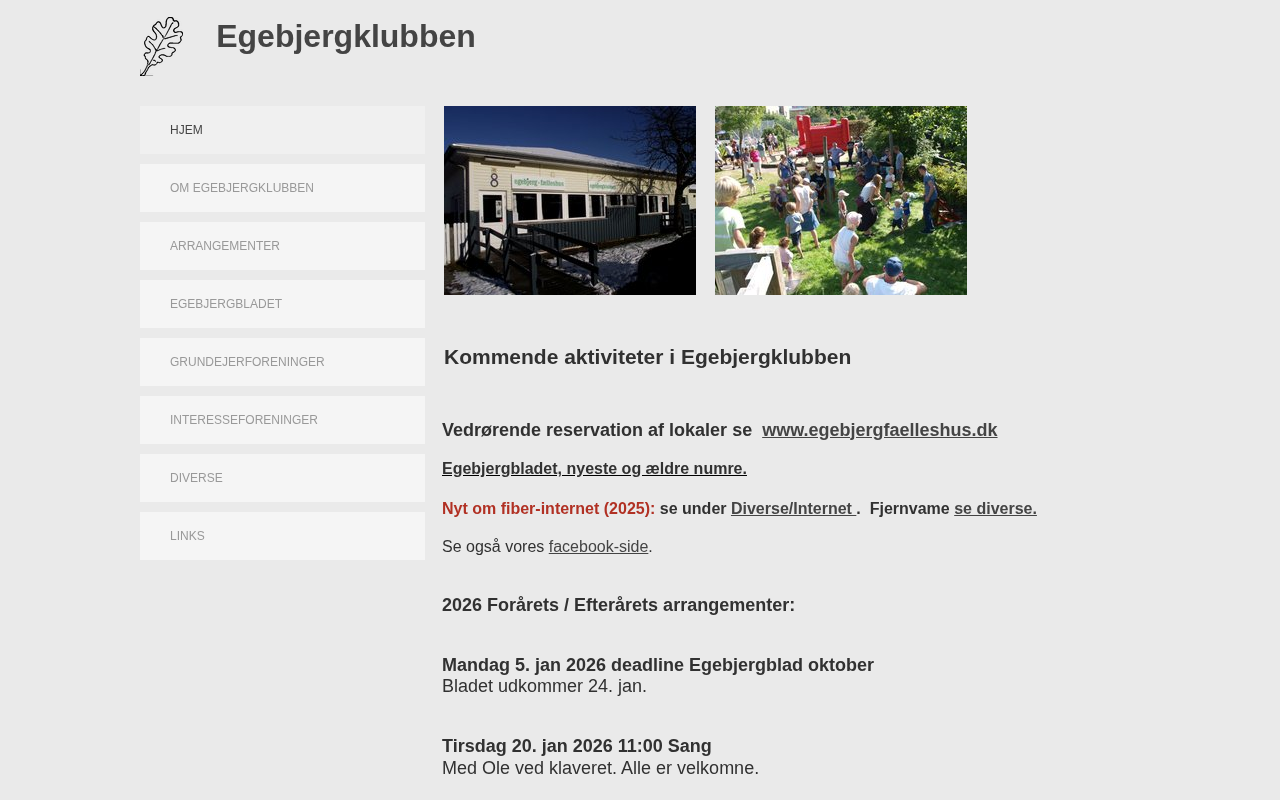Click '2026 Forårets / Efterårets arrangementer:' heading
The height and width of the screenshot is (800, 1280).
coord(618,605)
